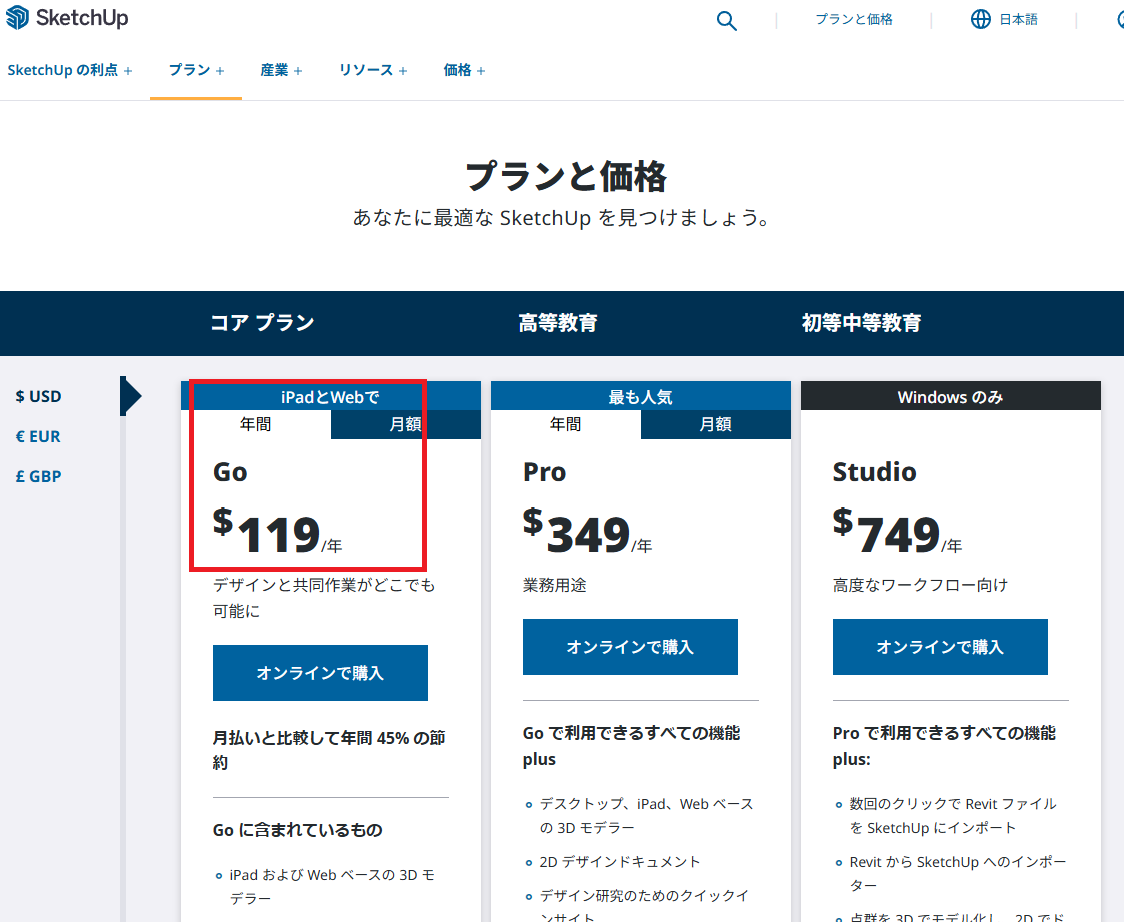Select 月額 billing on Go plan
Screen dimensions: 1124x922
tap(406, 424)
